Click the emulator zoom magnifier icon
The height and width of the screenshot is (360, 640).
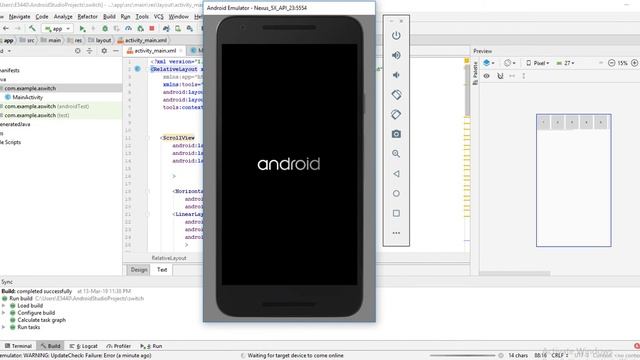pyautogui.click(x=396, y=154)
